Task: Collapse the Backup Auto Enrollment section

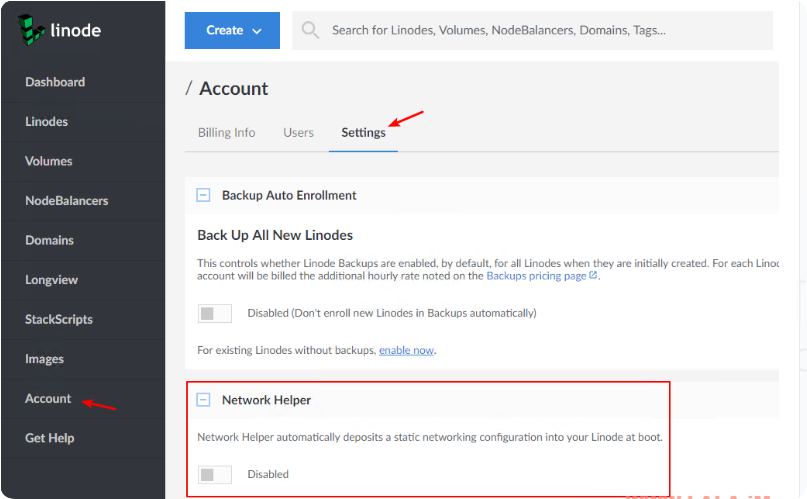Action: (x=203, y=195)
